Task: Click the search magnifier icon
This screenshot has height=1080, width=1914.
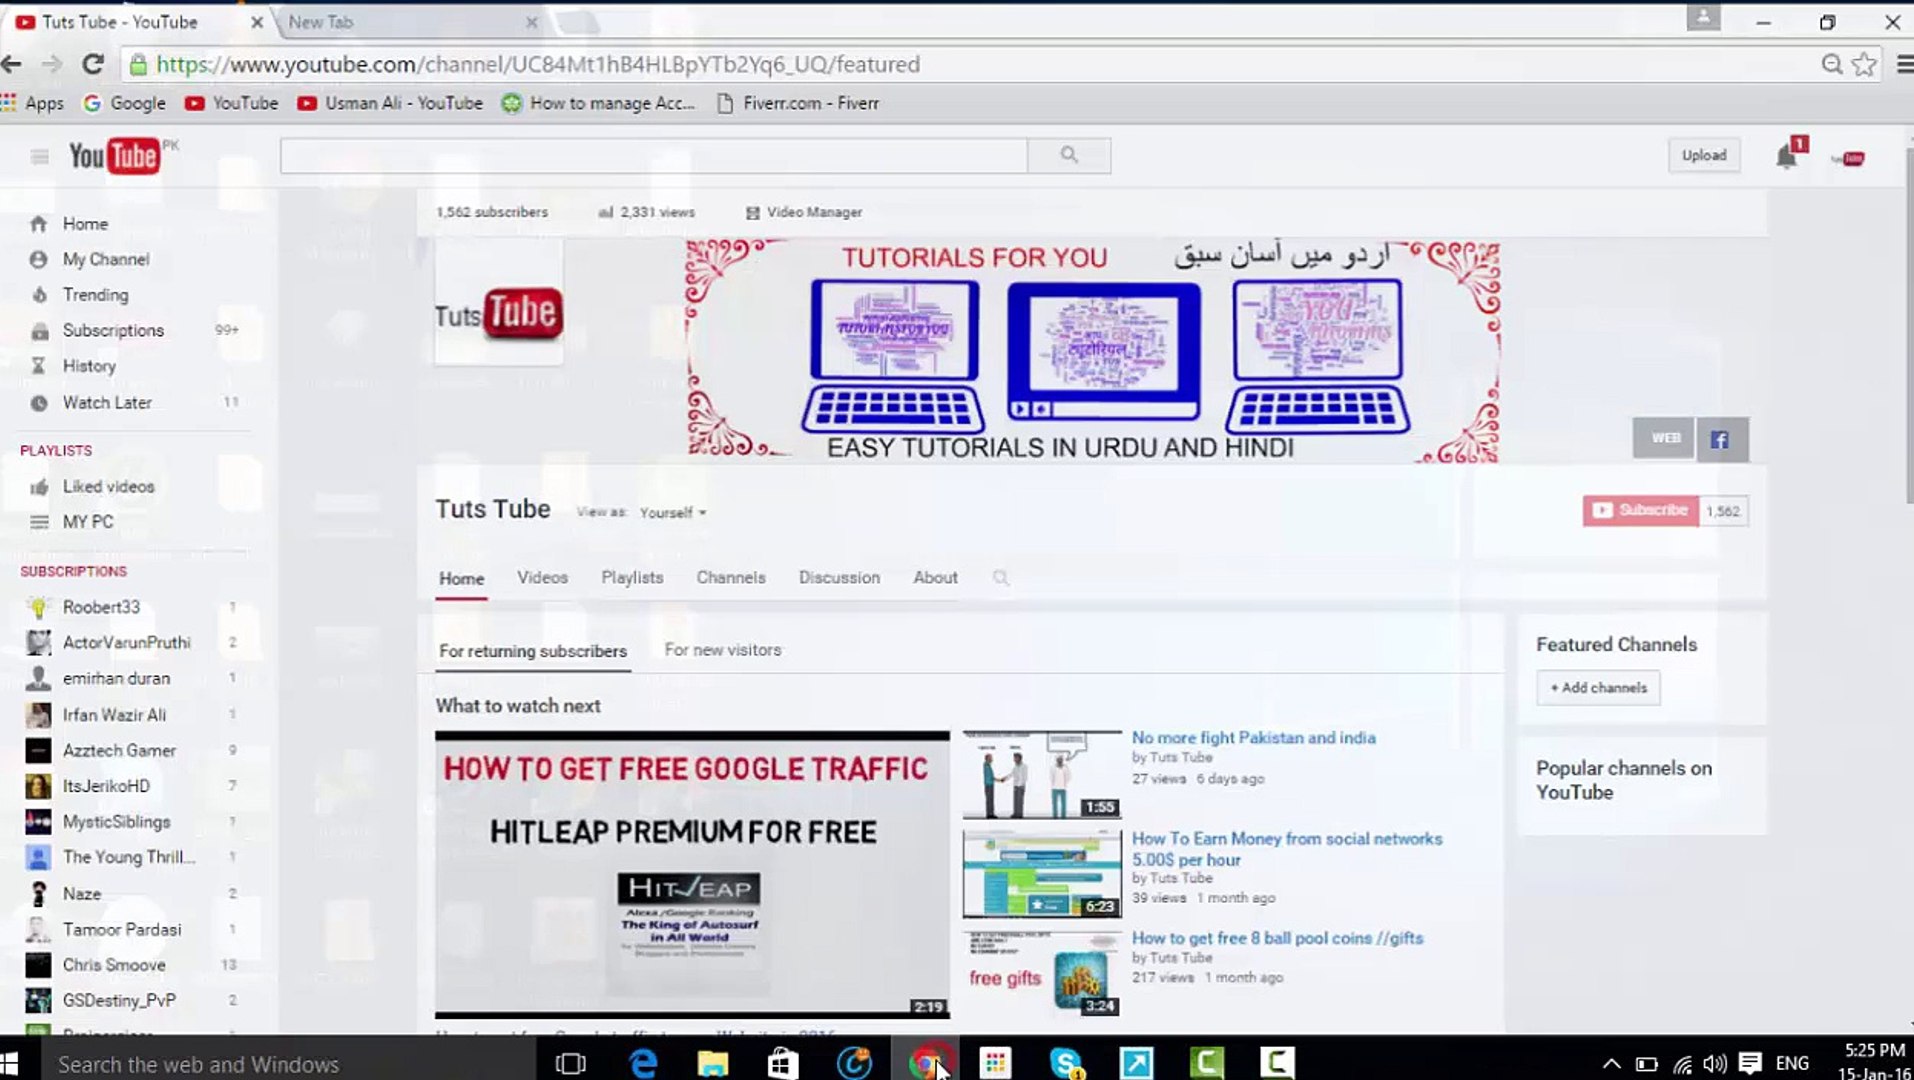Action: pos(1068,155)
